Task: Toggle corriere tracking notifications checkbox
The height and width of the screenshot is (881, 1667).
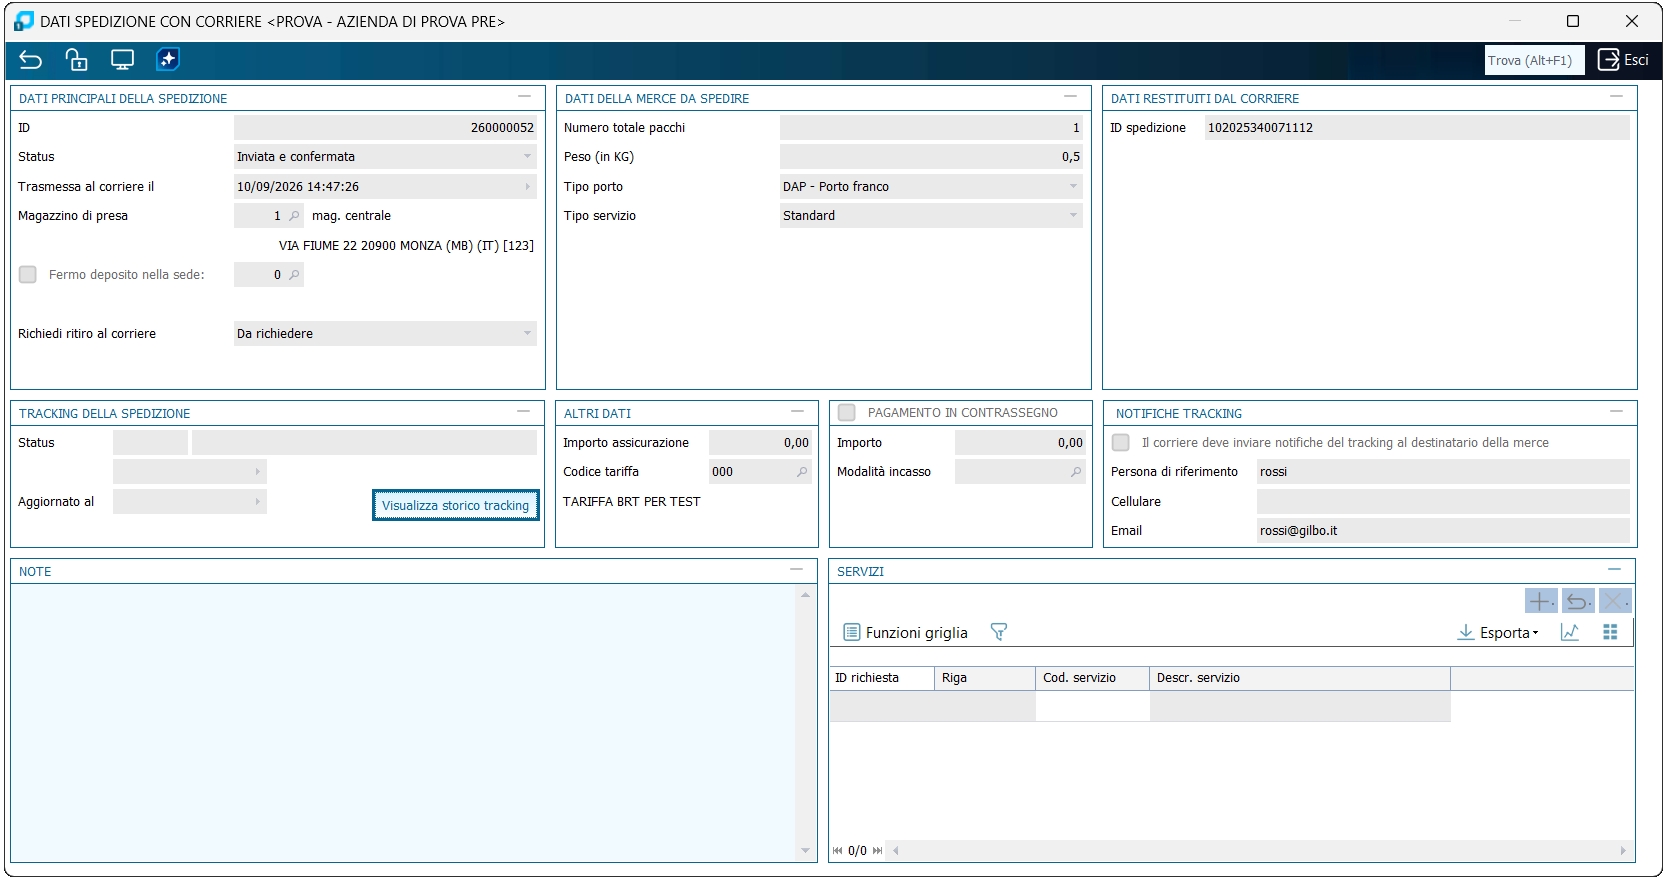Action: click(1121, 443)
